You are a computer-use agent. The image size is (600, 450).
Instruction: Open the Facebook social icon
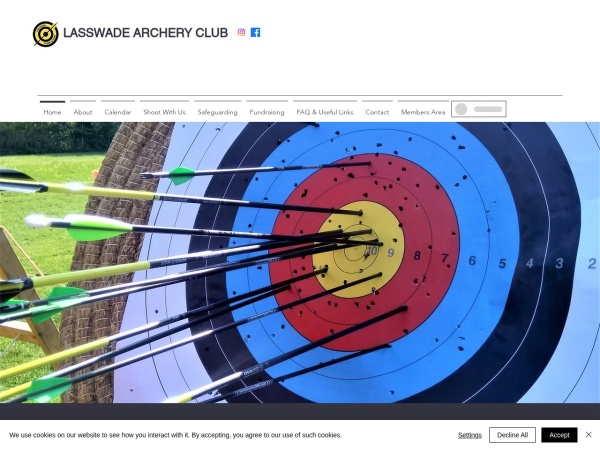click(255, 33)
